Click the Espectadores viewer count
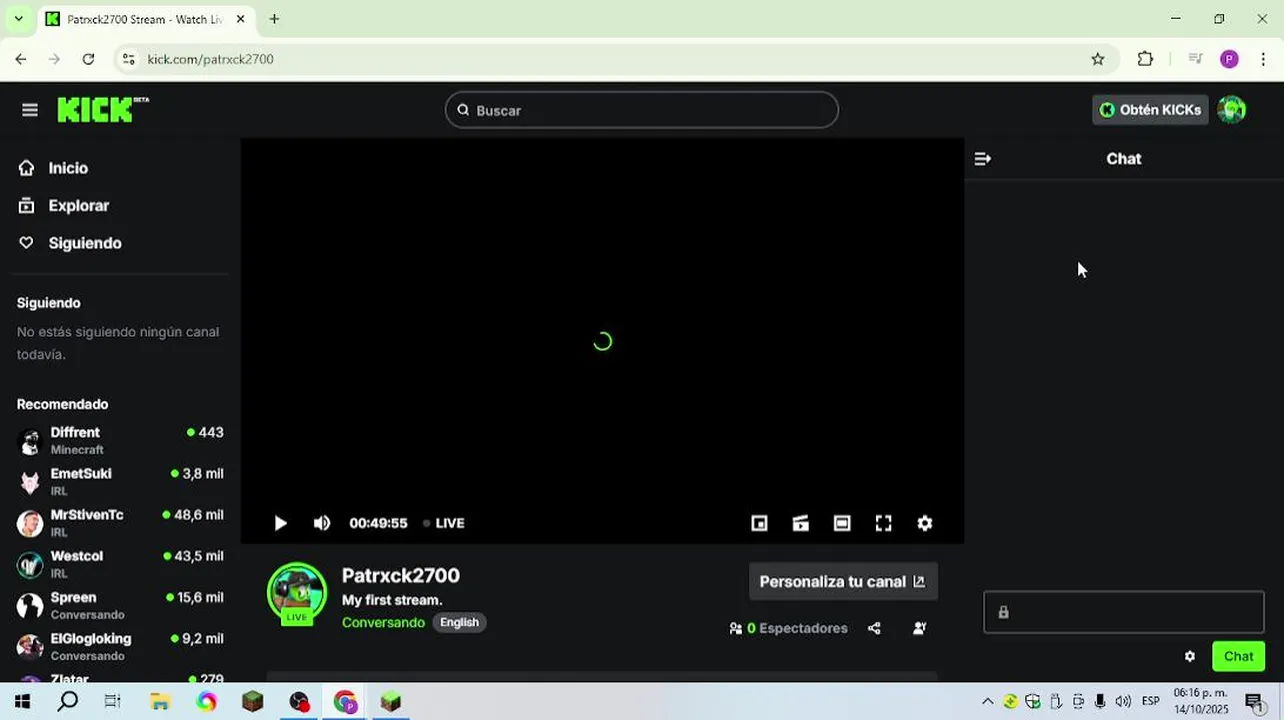This screenshot has height=720, width=1284. coord(789,628)
